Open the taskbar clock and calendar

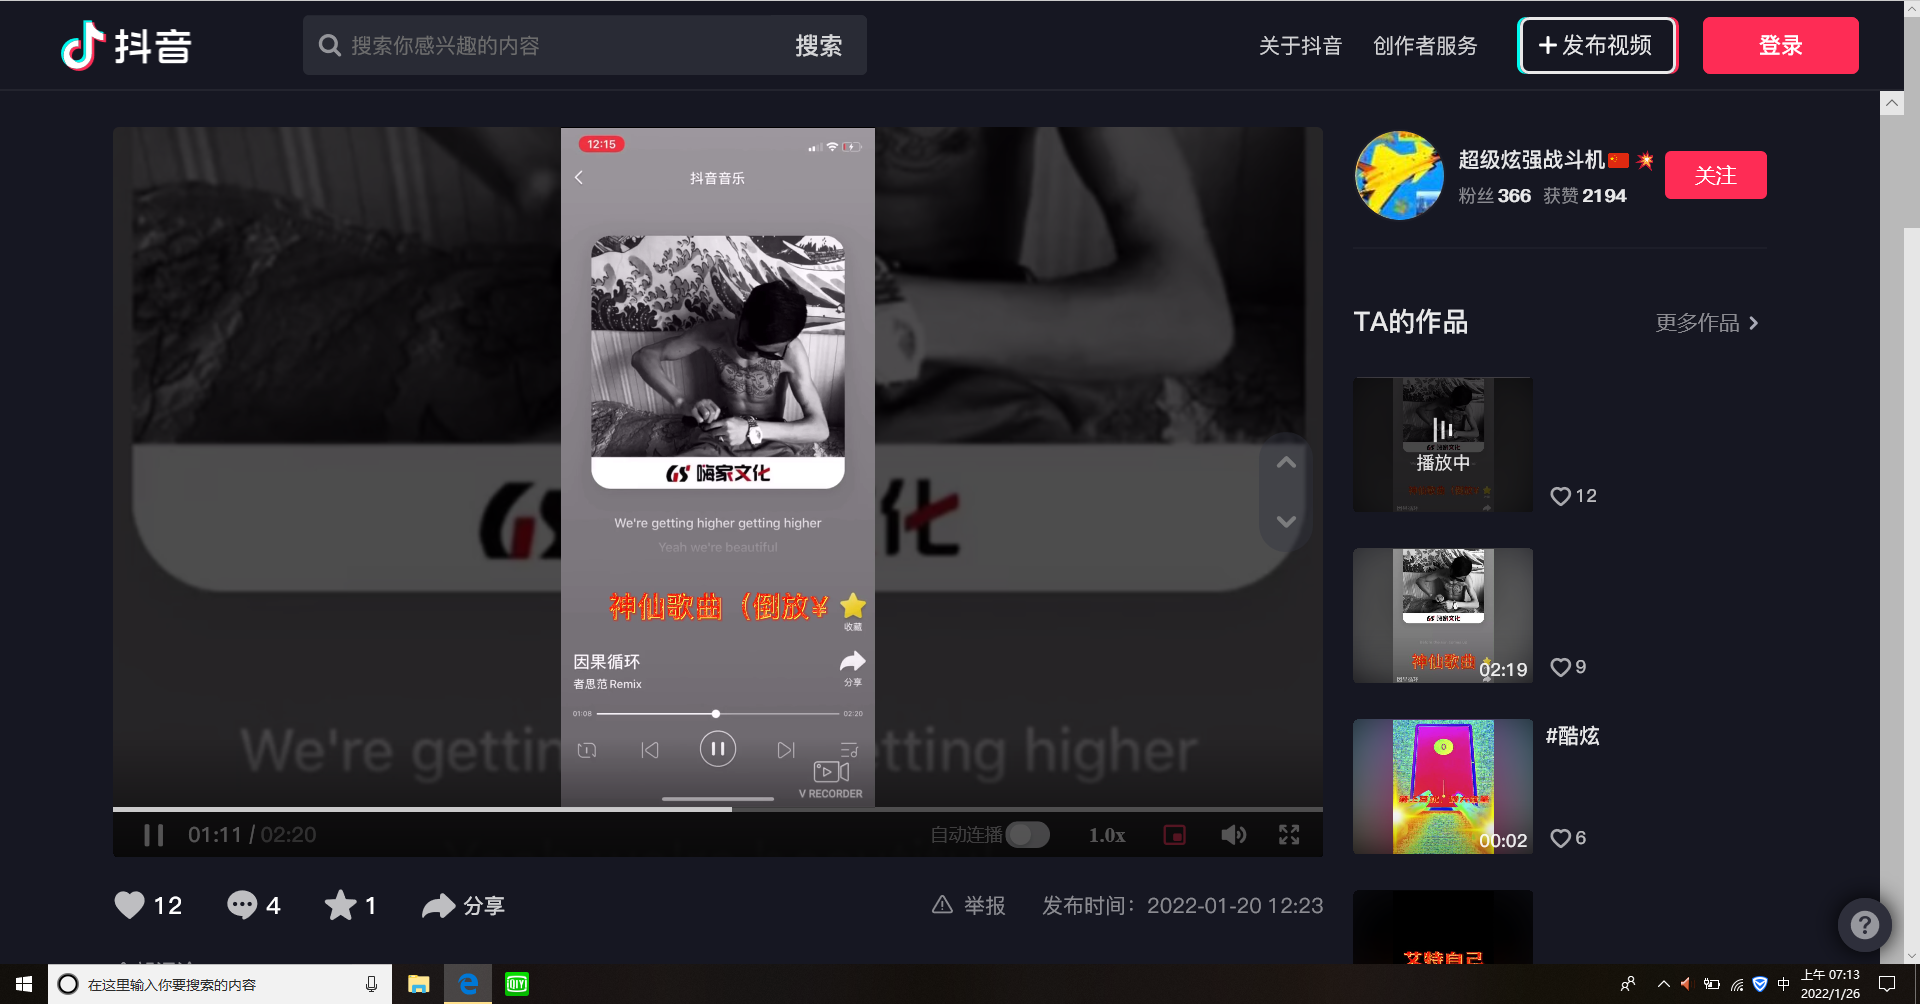1830,984
